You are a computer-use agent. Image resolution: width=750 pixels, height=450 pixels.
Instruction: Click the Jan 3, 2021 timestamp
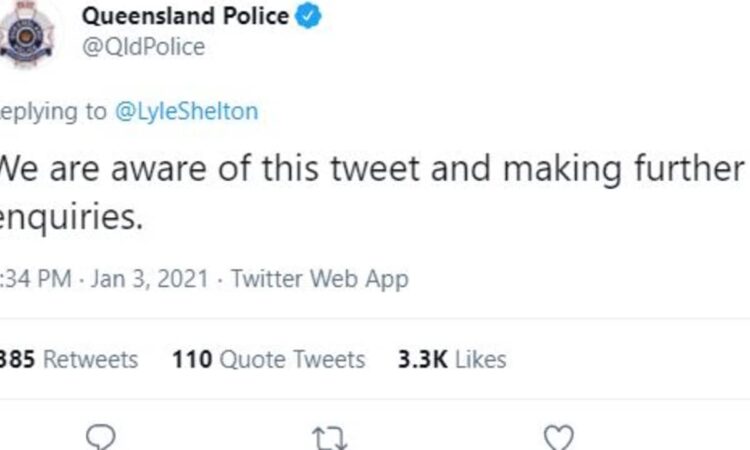[150, 278]
